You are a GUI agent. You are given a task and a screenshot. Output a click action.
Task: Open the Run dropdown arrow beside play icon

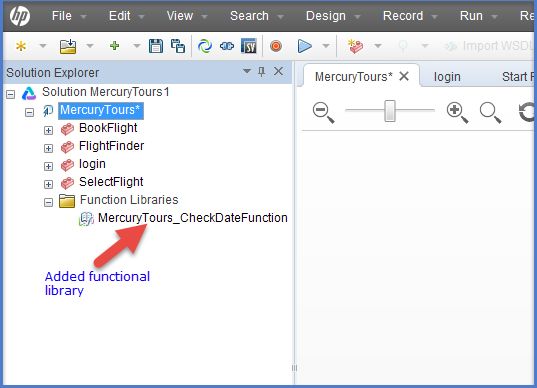coord(326,46)
